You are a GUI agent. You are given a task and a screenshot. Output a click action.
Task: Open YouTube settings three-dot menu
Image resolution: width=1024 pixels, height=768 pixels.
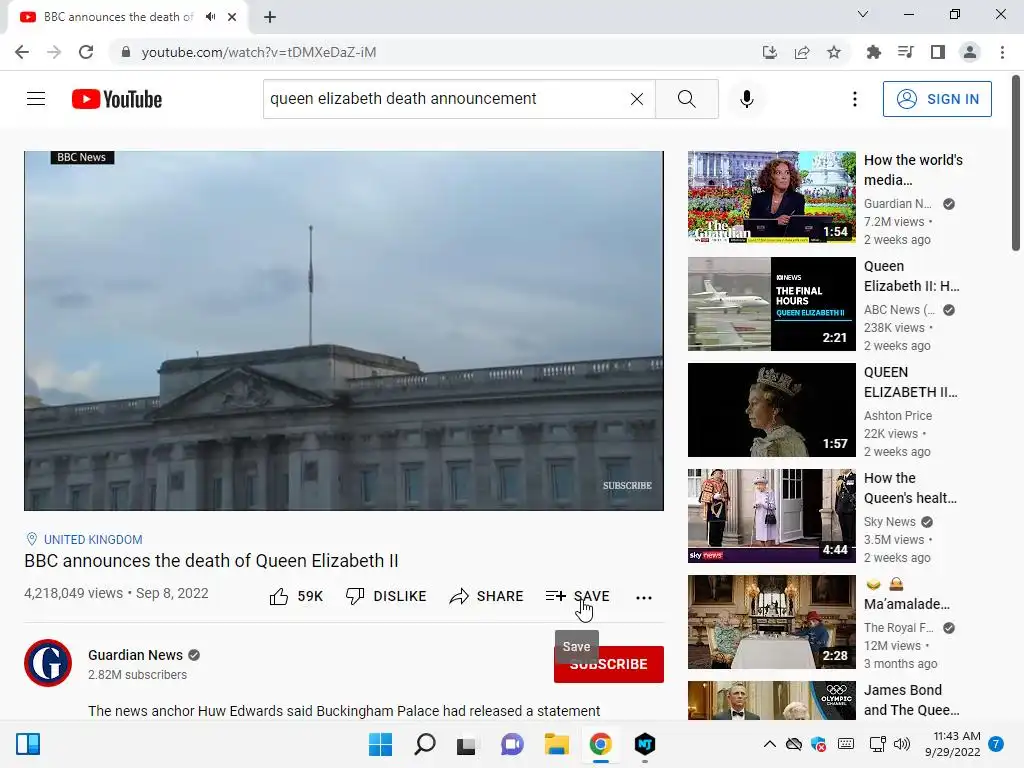click(854, 99)
